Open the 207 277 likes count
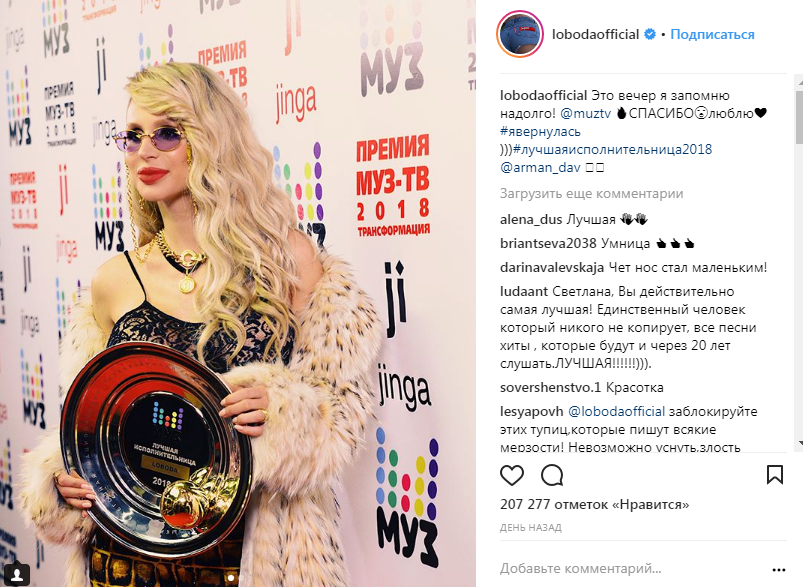803x587 pixels. click(x=594, y=505)
